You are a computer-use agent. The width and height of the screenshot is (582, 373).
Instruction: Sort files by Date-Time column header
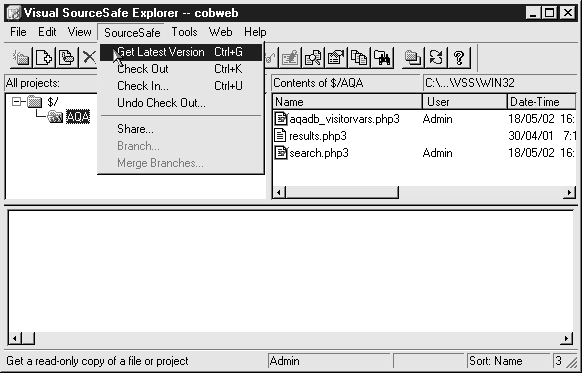tap(542, 102)
